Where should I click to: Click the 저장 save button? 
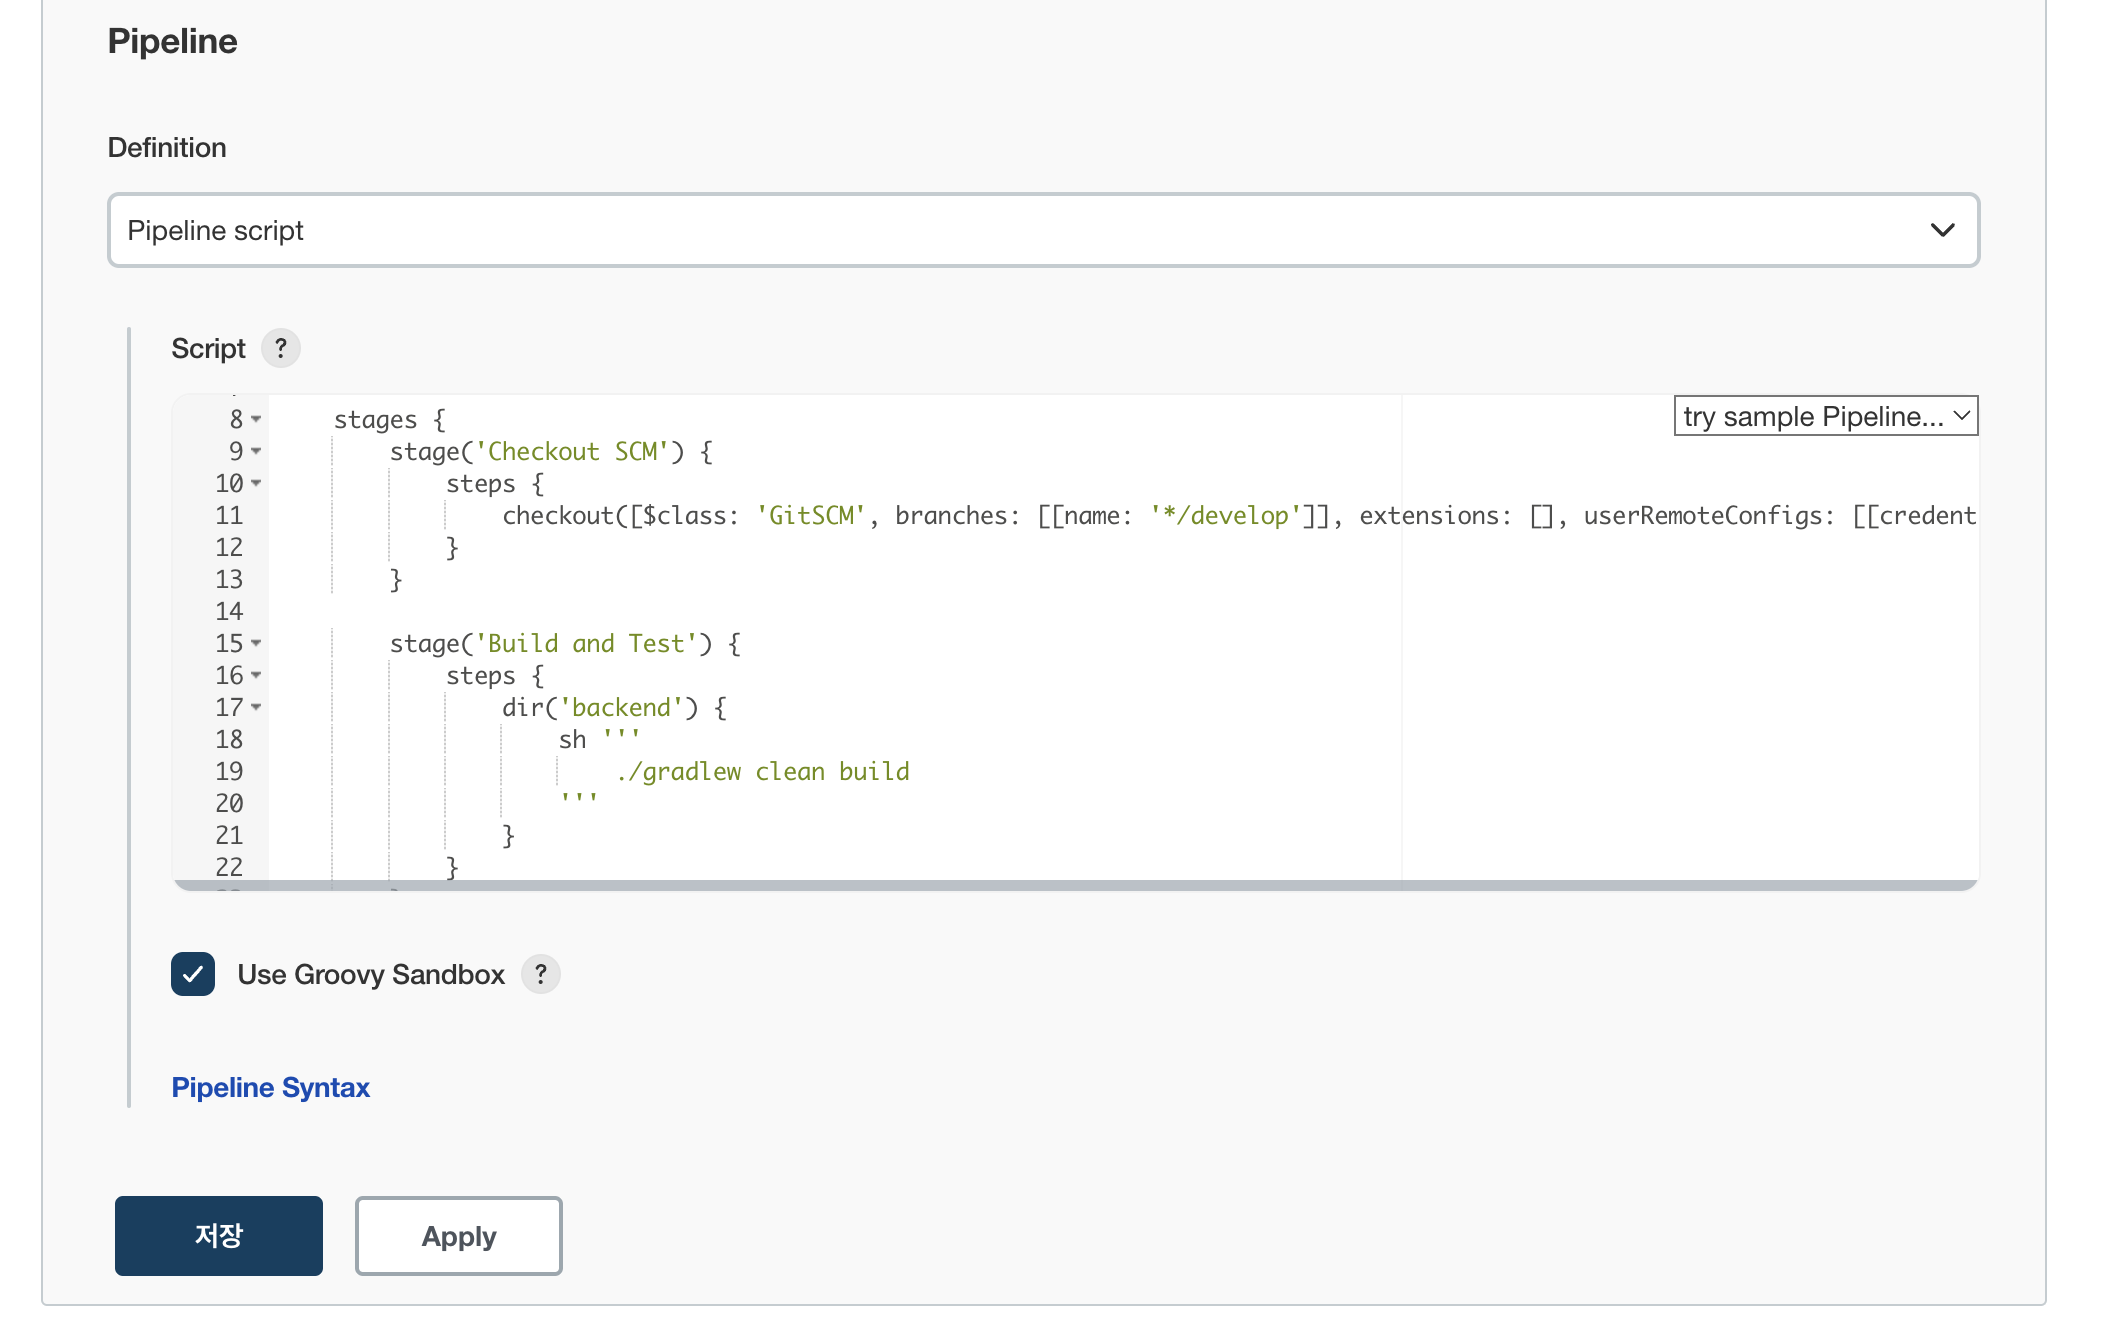tap(218, 1236)
